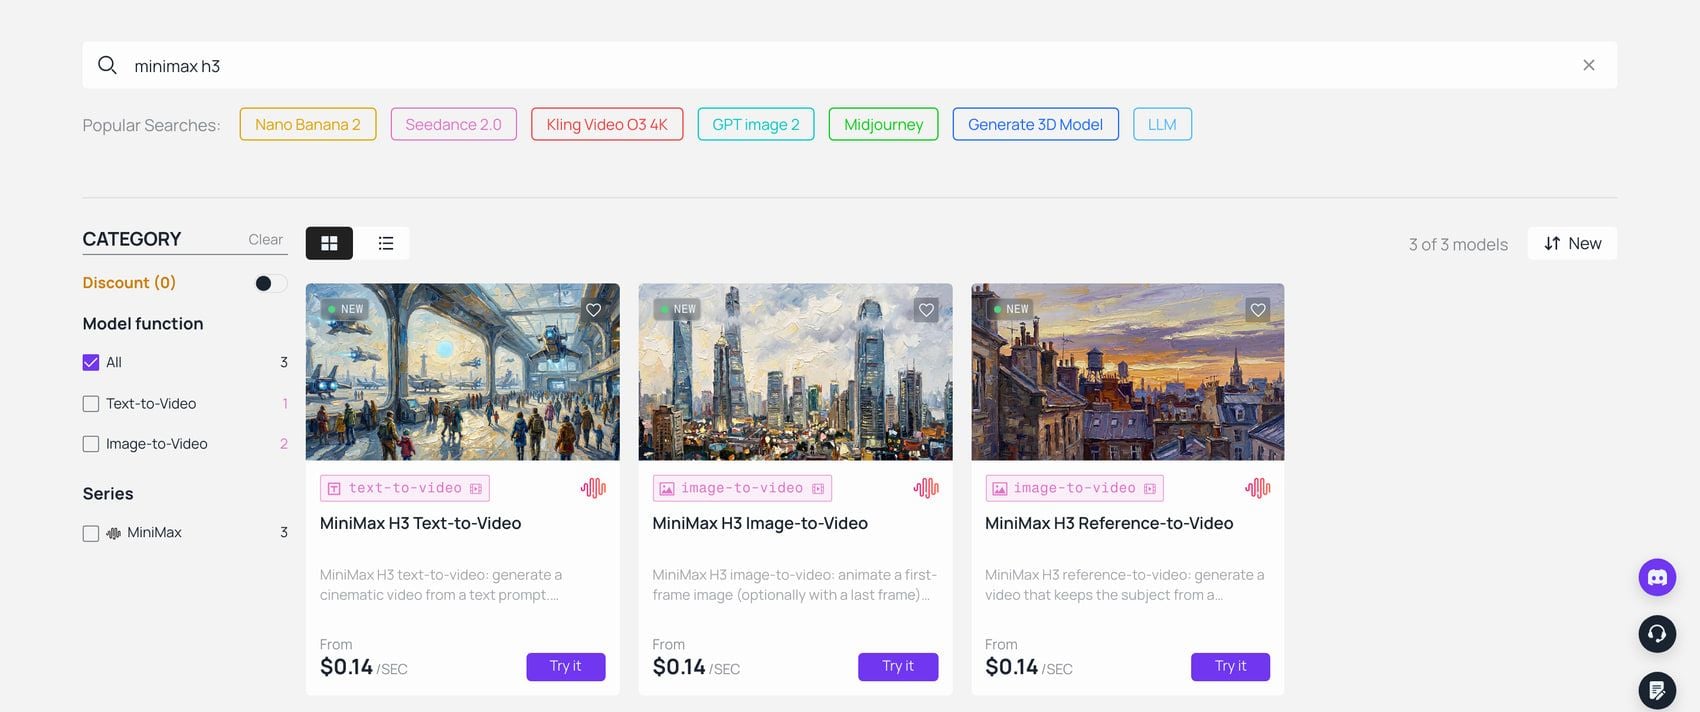Favorite MiniMax H3 Text-to-Video with heart icon
The height and width of the screenshot is (712, 1700).
594,310
